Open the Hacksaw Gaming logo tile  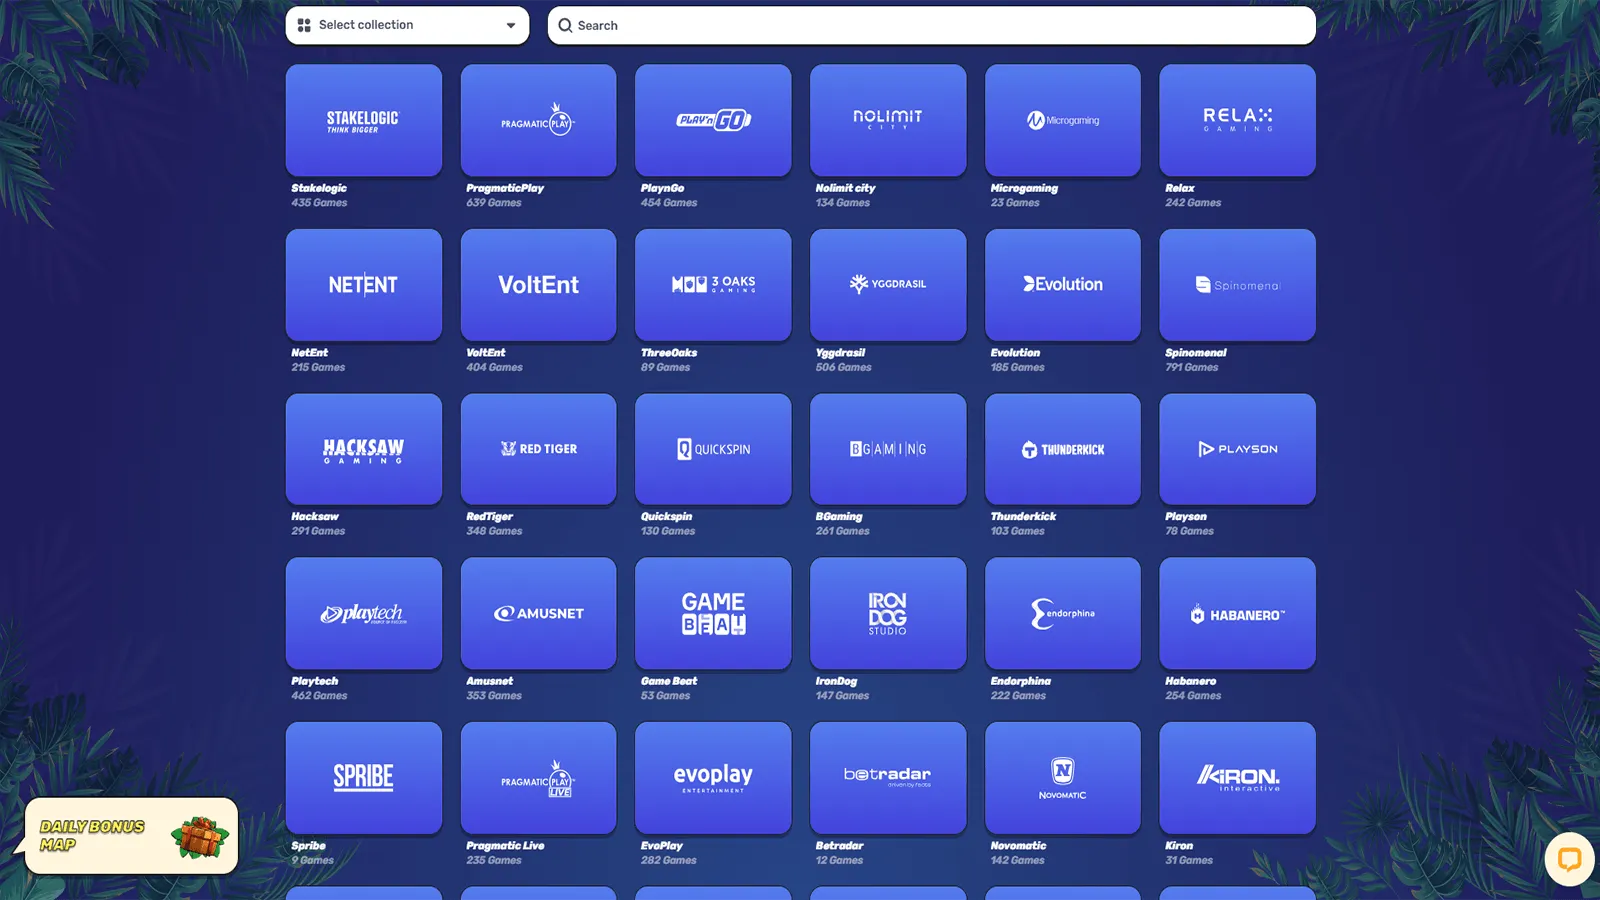point(364,449)
